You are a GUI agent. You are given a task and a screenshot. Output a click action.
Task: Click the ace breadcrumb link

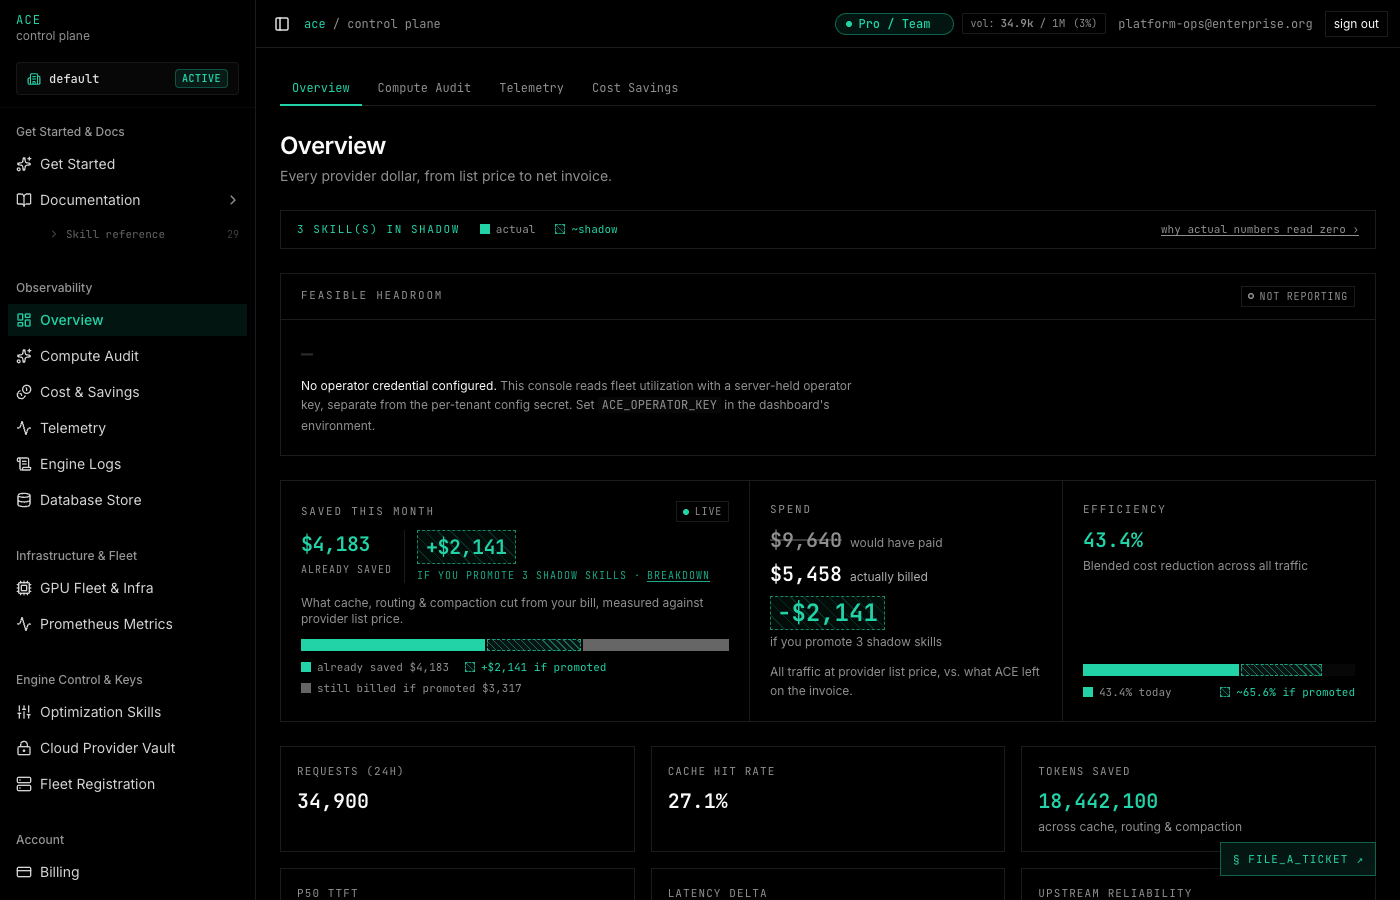(315, 24)
